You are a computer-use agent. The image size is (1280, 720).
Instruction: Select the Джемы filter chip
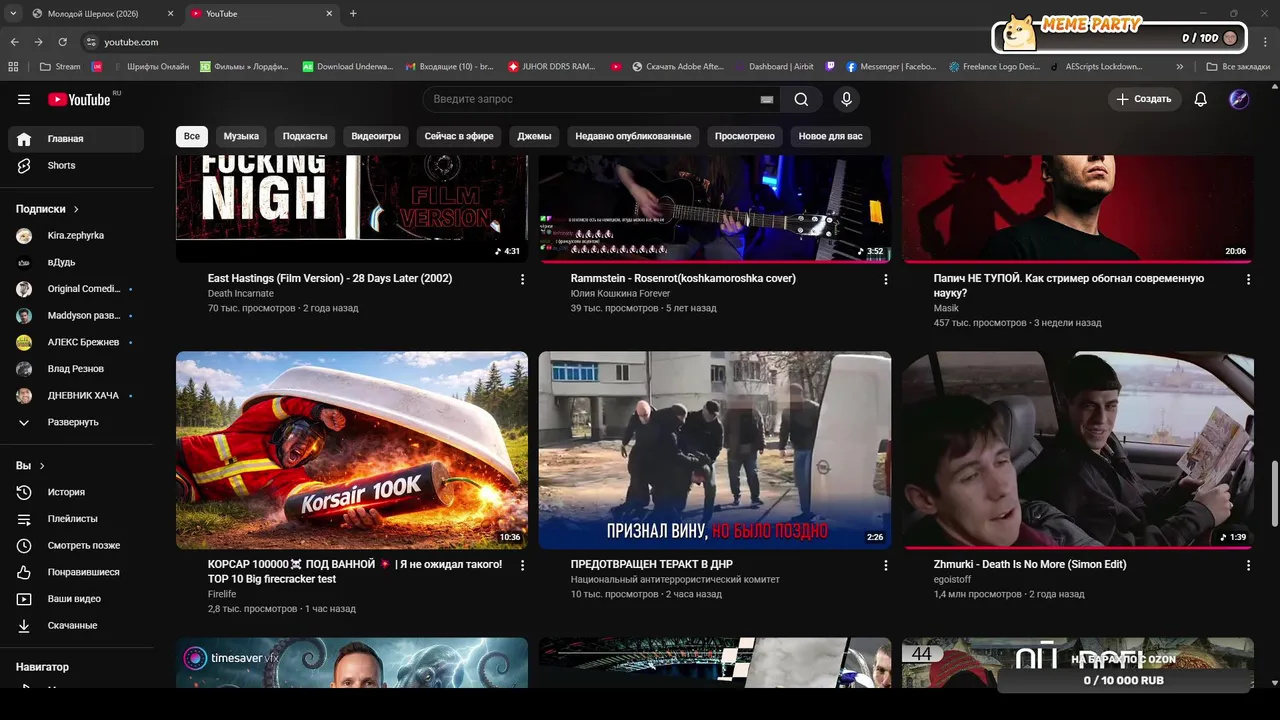point(534,136)
